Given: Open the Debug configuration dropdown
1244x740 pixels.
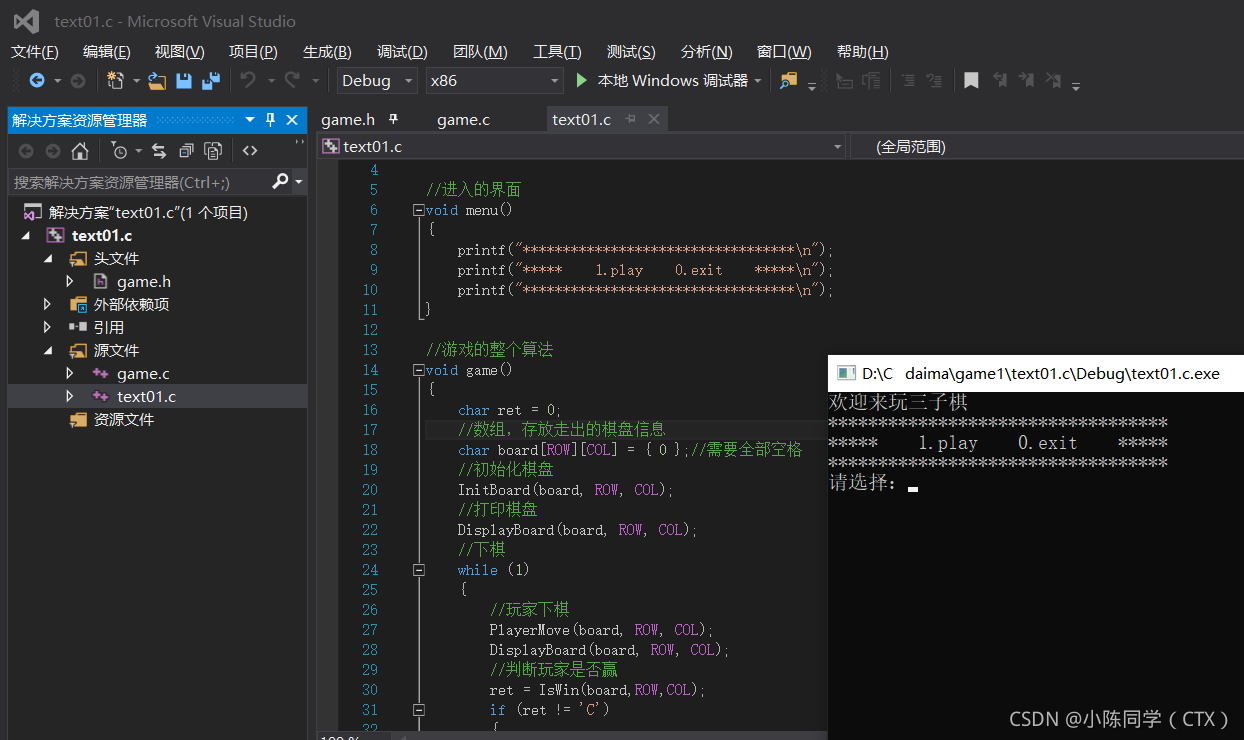Looking at the screenshot, I should point(377,81).
